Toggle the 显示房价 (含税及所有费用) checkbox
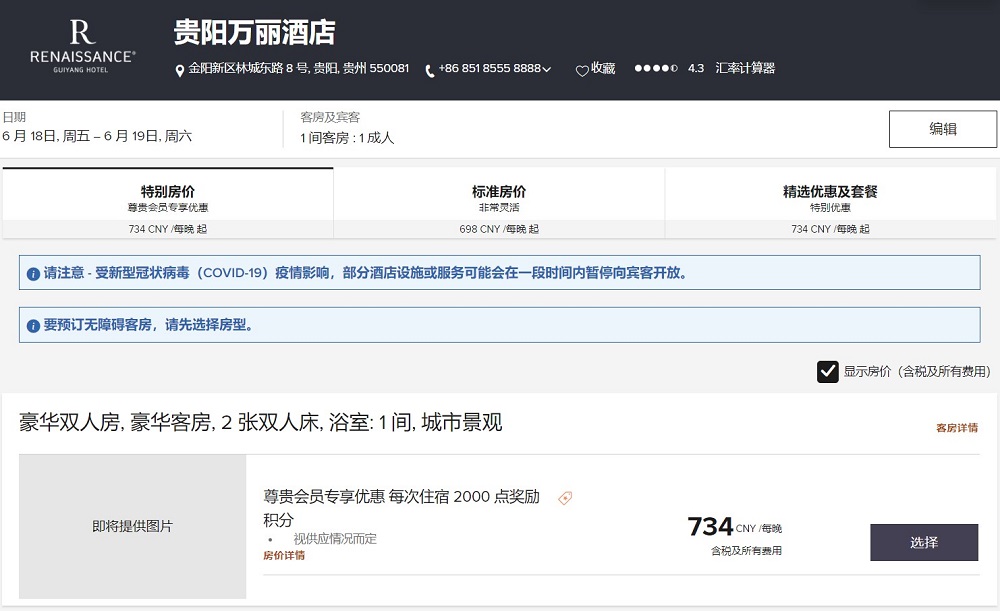This screenshot has width=1000, height=611. click(828, 371)
